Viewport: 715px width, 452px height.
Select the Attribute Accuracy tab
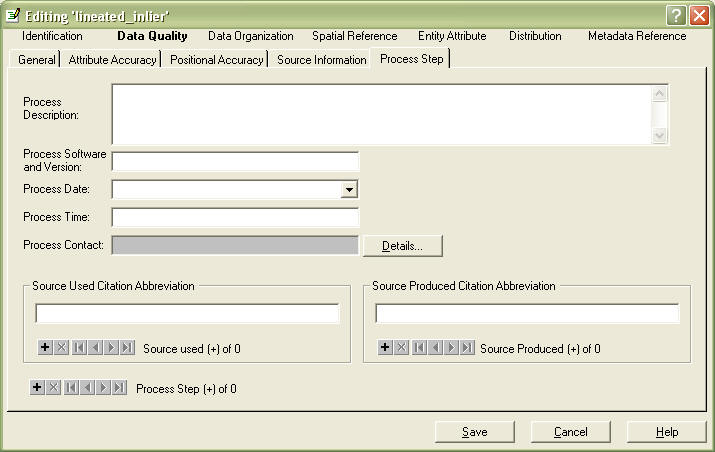(112, 60)
